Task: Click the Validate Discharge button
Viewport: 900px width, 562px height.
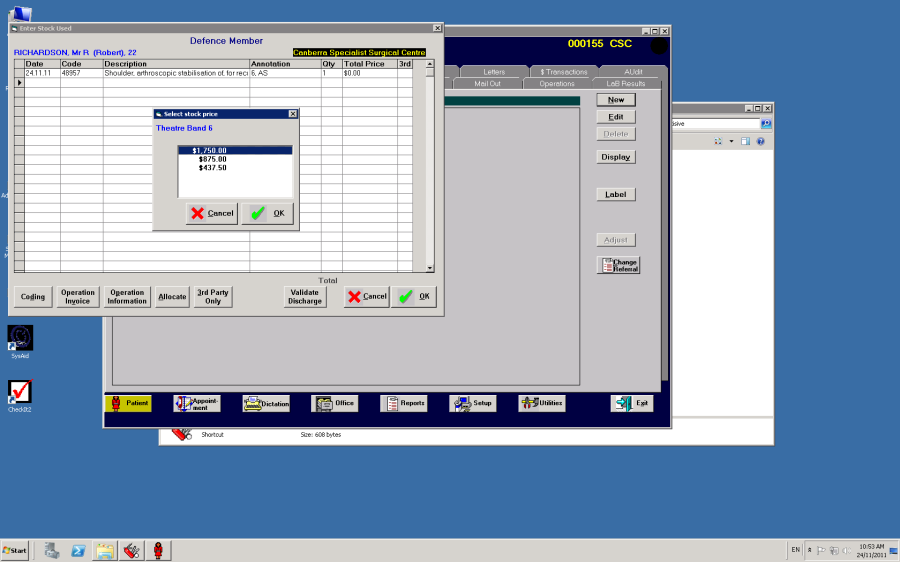Action: pos(305,297)
